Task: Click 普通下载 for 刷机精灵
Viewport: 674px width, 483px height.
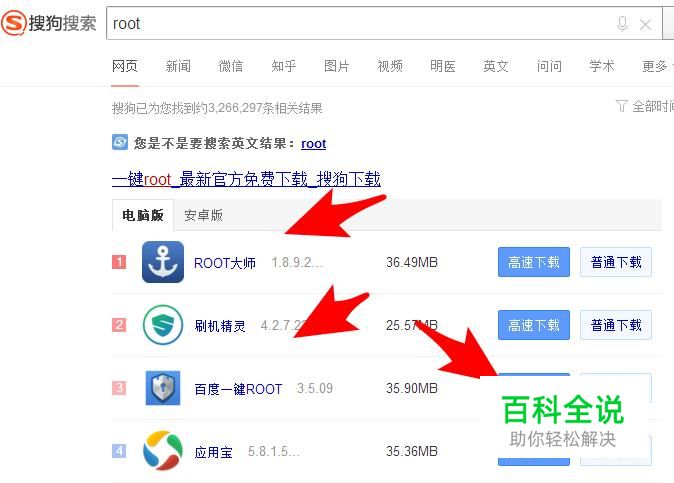Action: pyautogui.click(x=616, y=325)
